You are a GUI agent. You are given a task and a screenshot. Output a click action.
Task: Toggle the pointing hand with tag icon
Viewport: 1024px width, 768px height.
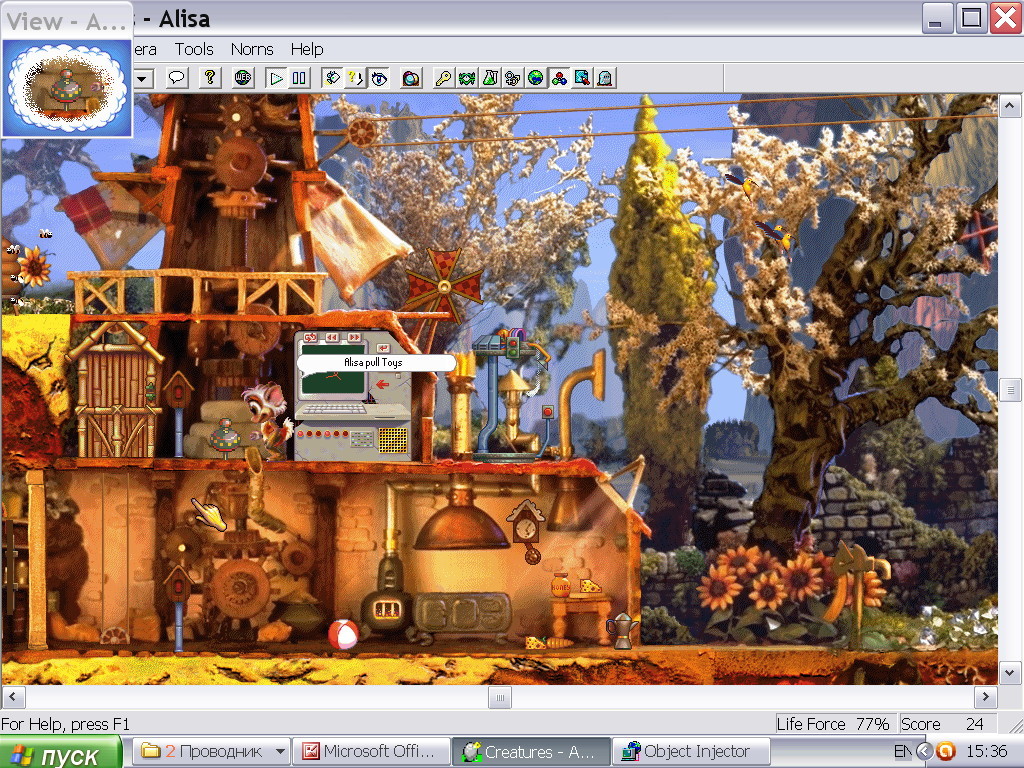[332, 78]
